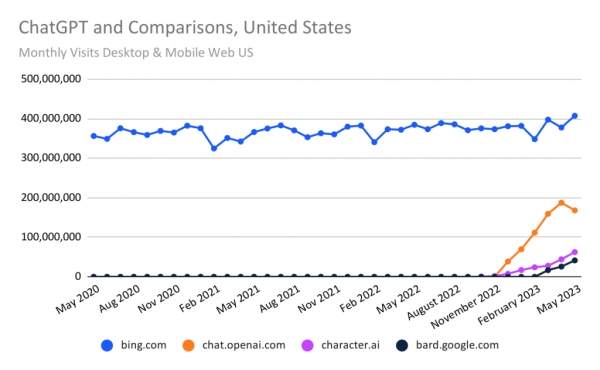Viewport: 600px width, 370px height.
Task: Click the final chat.openai.com data point
Action: (x=575, y=210)
